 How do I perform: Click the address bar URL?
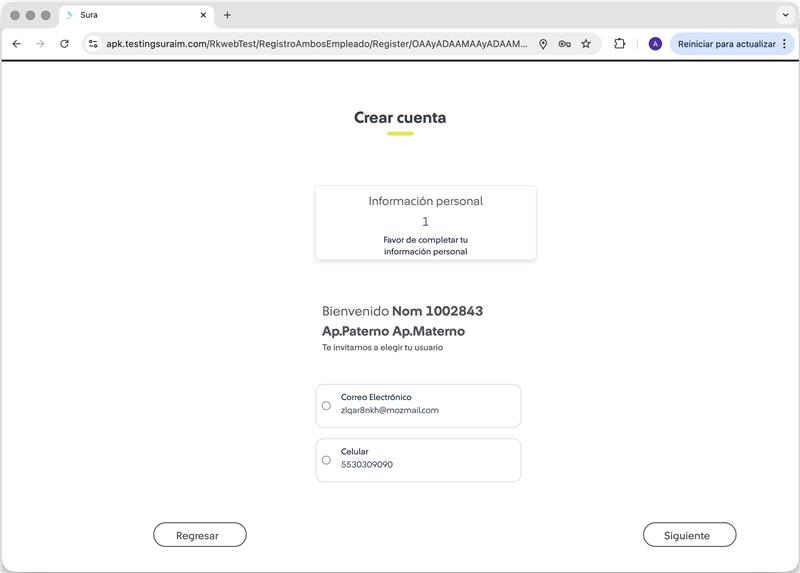click(x=315, y=44)
